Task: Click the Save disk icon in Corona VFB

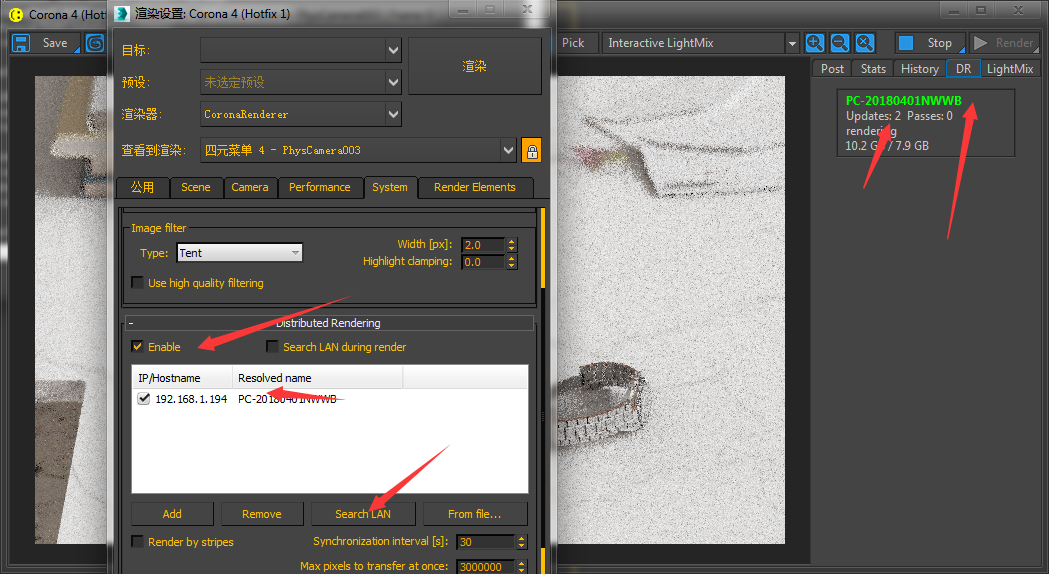Action: [x=21, y=43]
